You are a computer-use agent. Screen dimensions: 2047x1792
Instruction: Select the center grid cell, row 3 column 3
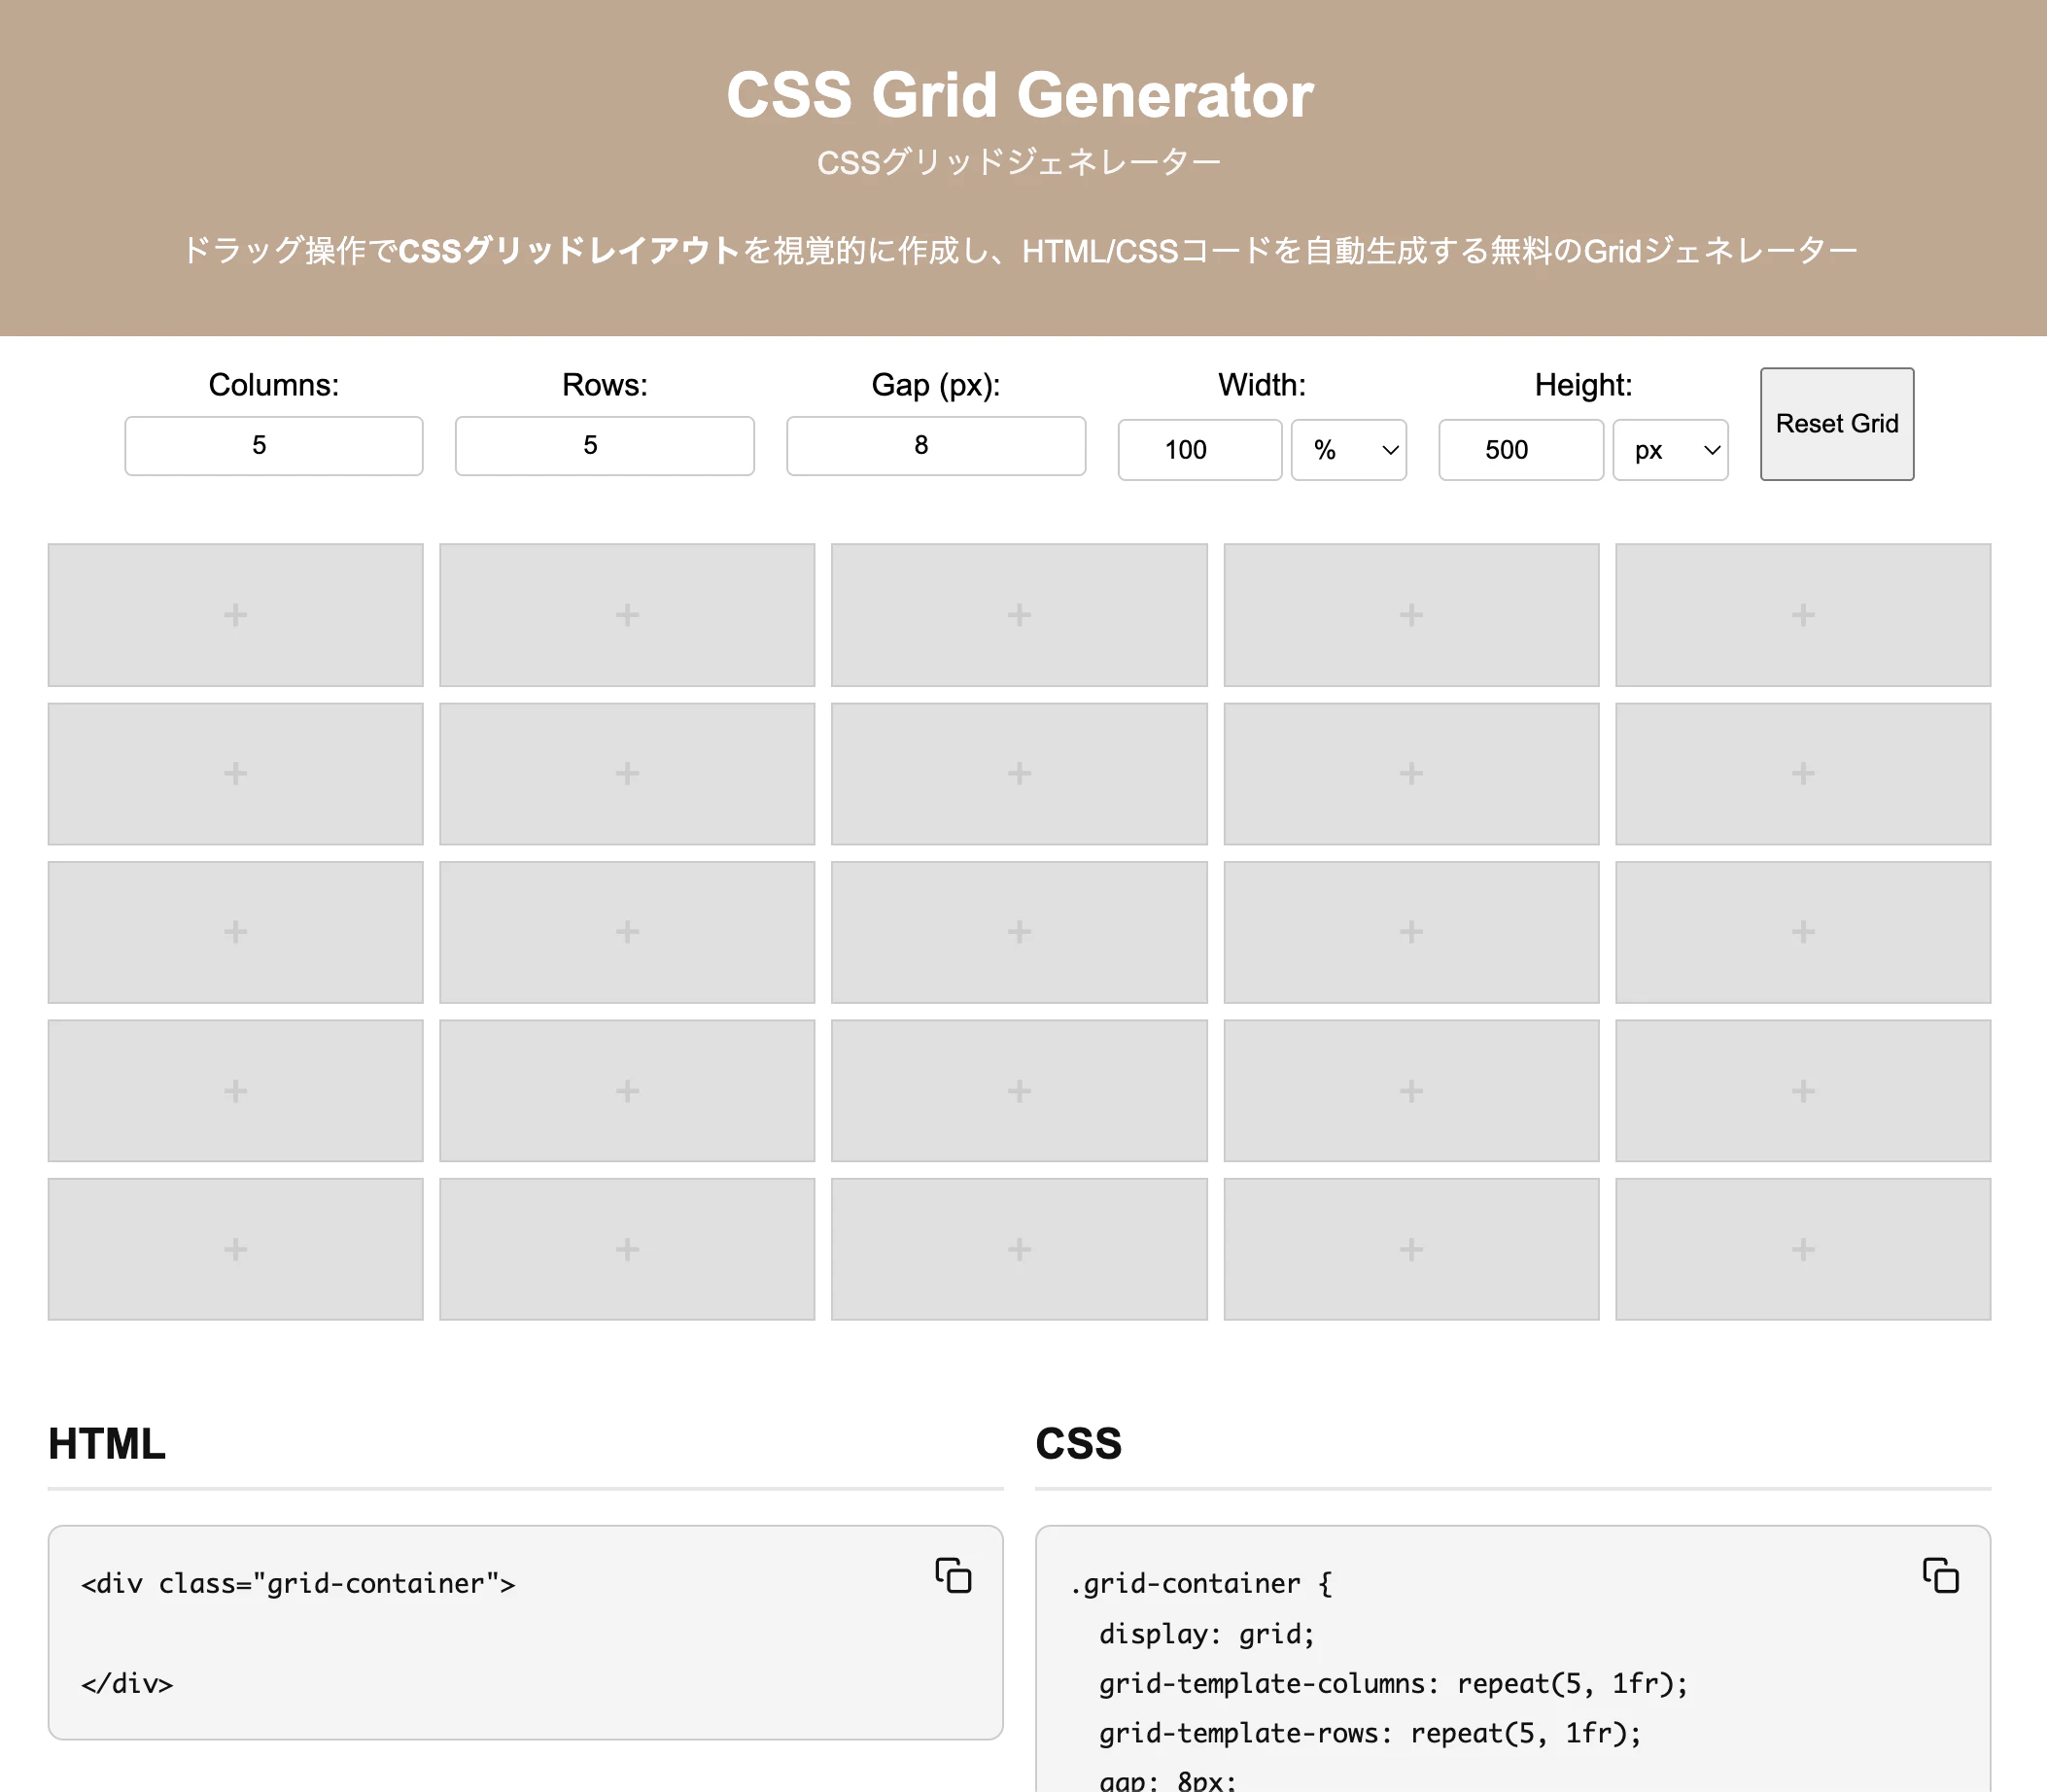pos(1019,932)
